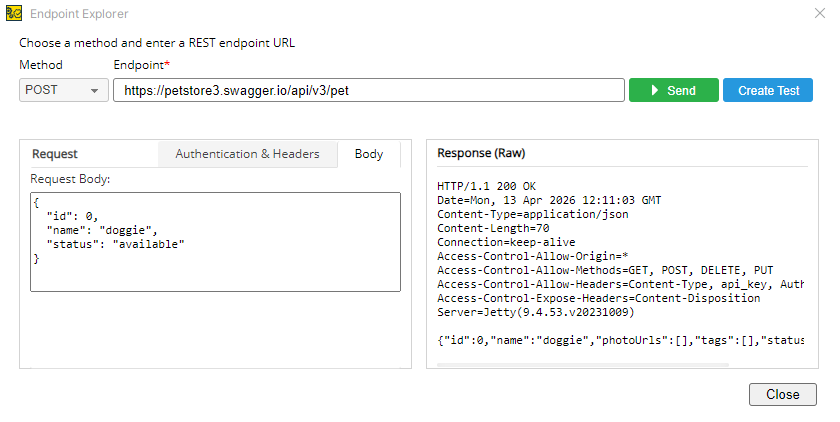Click the Access-Control-Allow-Origin=* line

[x=532, y=256]
